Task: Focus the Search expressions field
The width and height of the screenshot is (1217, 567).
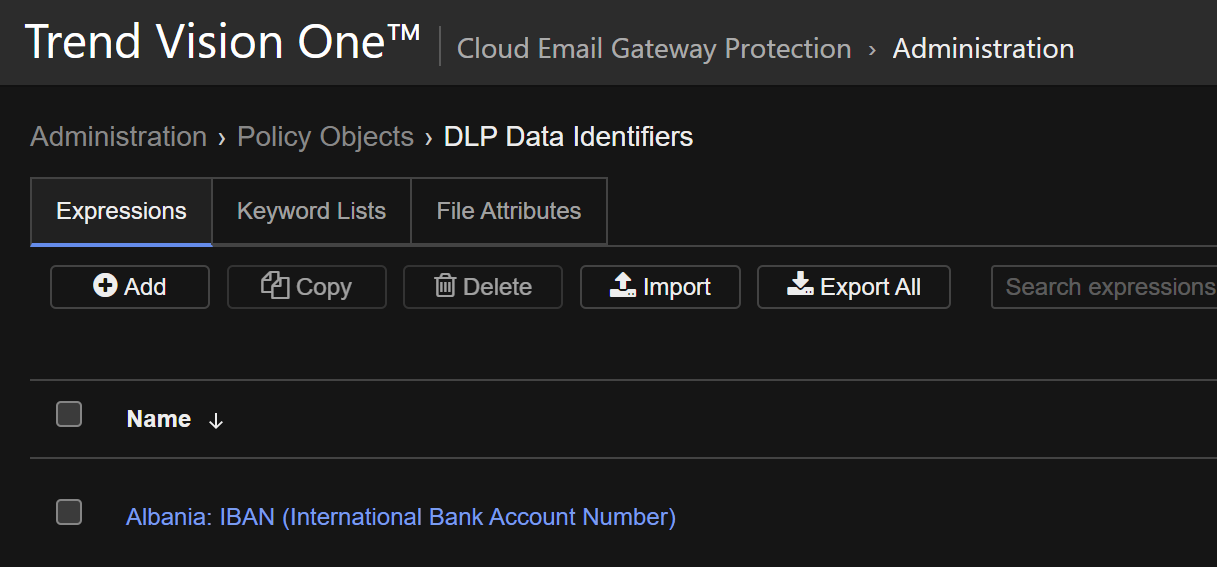Action: (x=1105, y=287)
